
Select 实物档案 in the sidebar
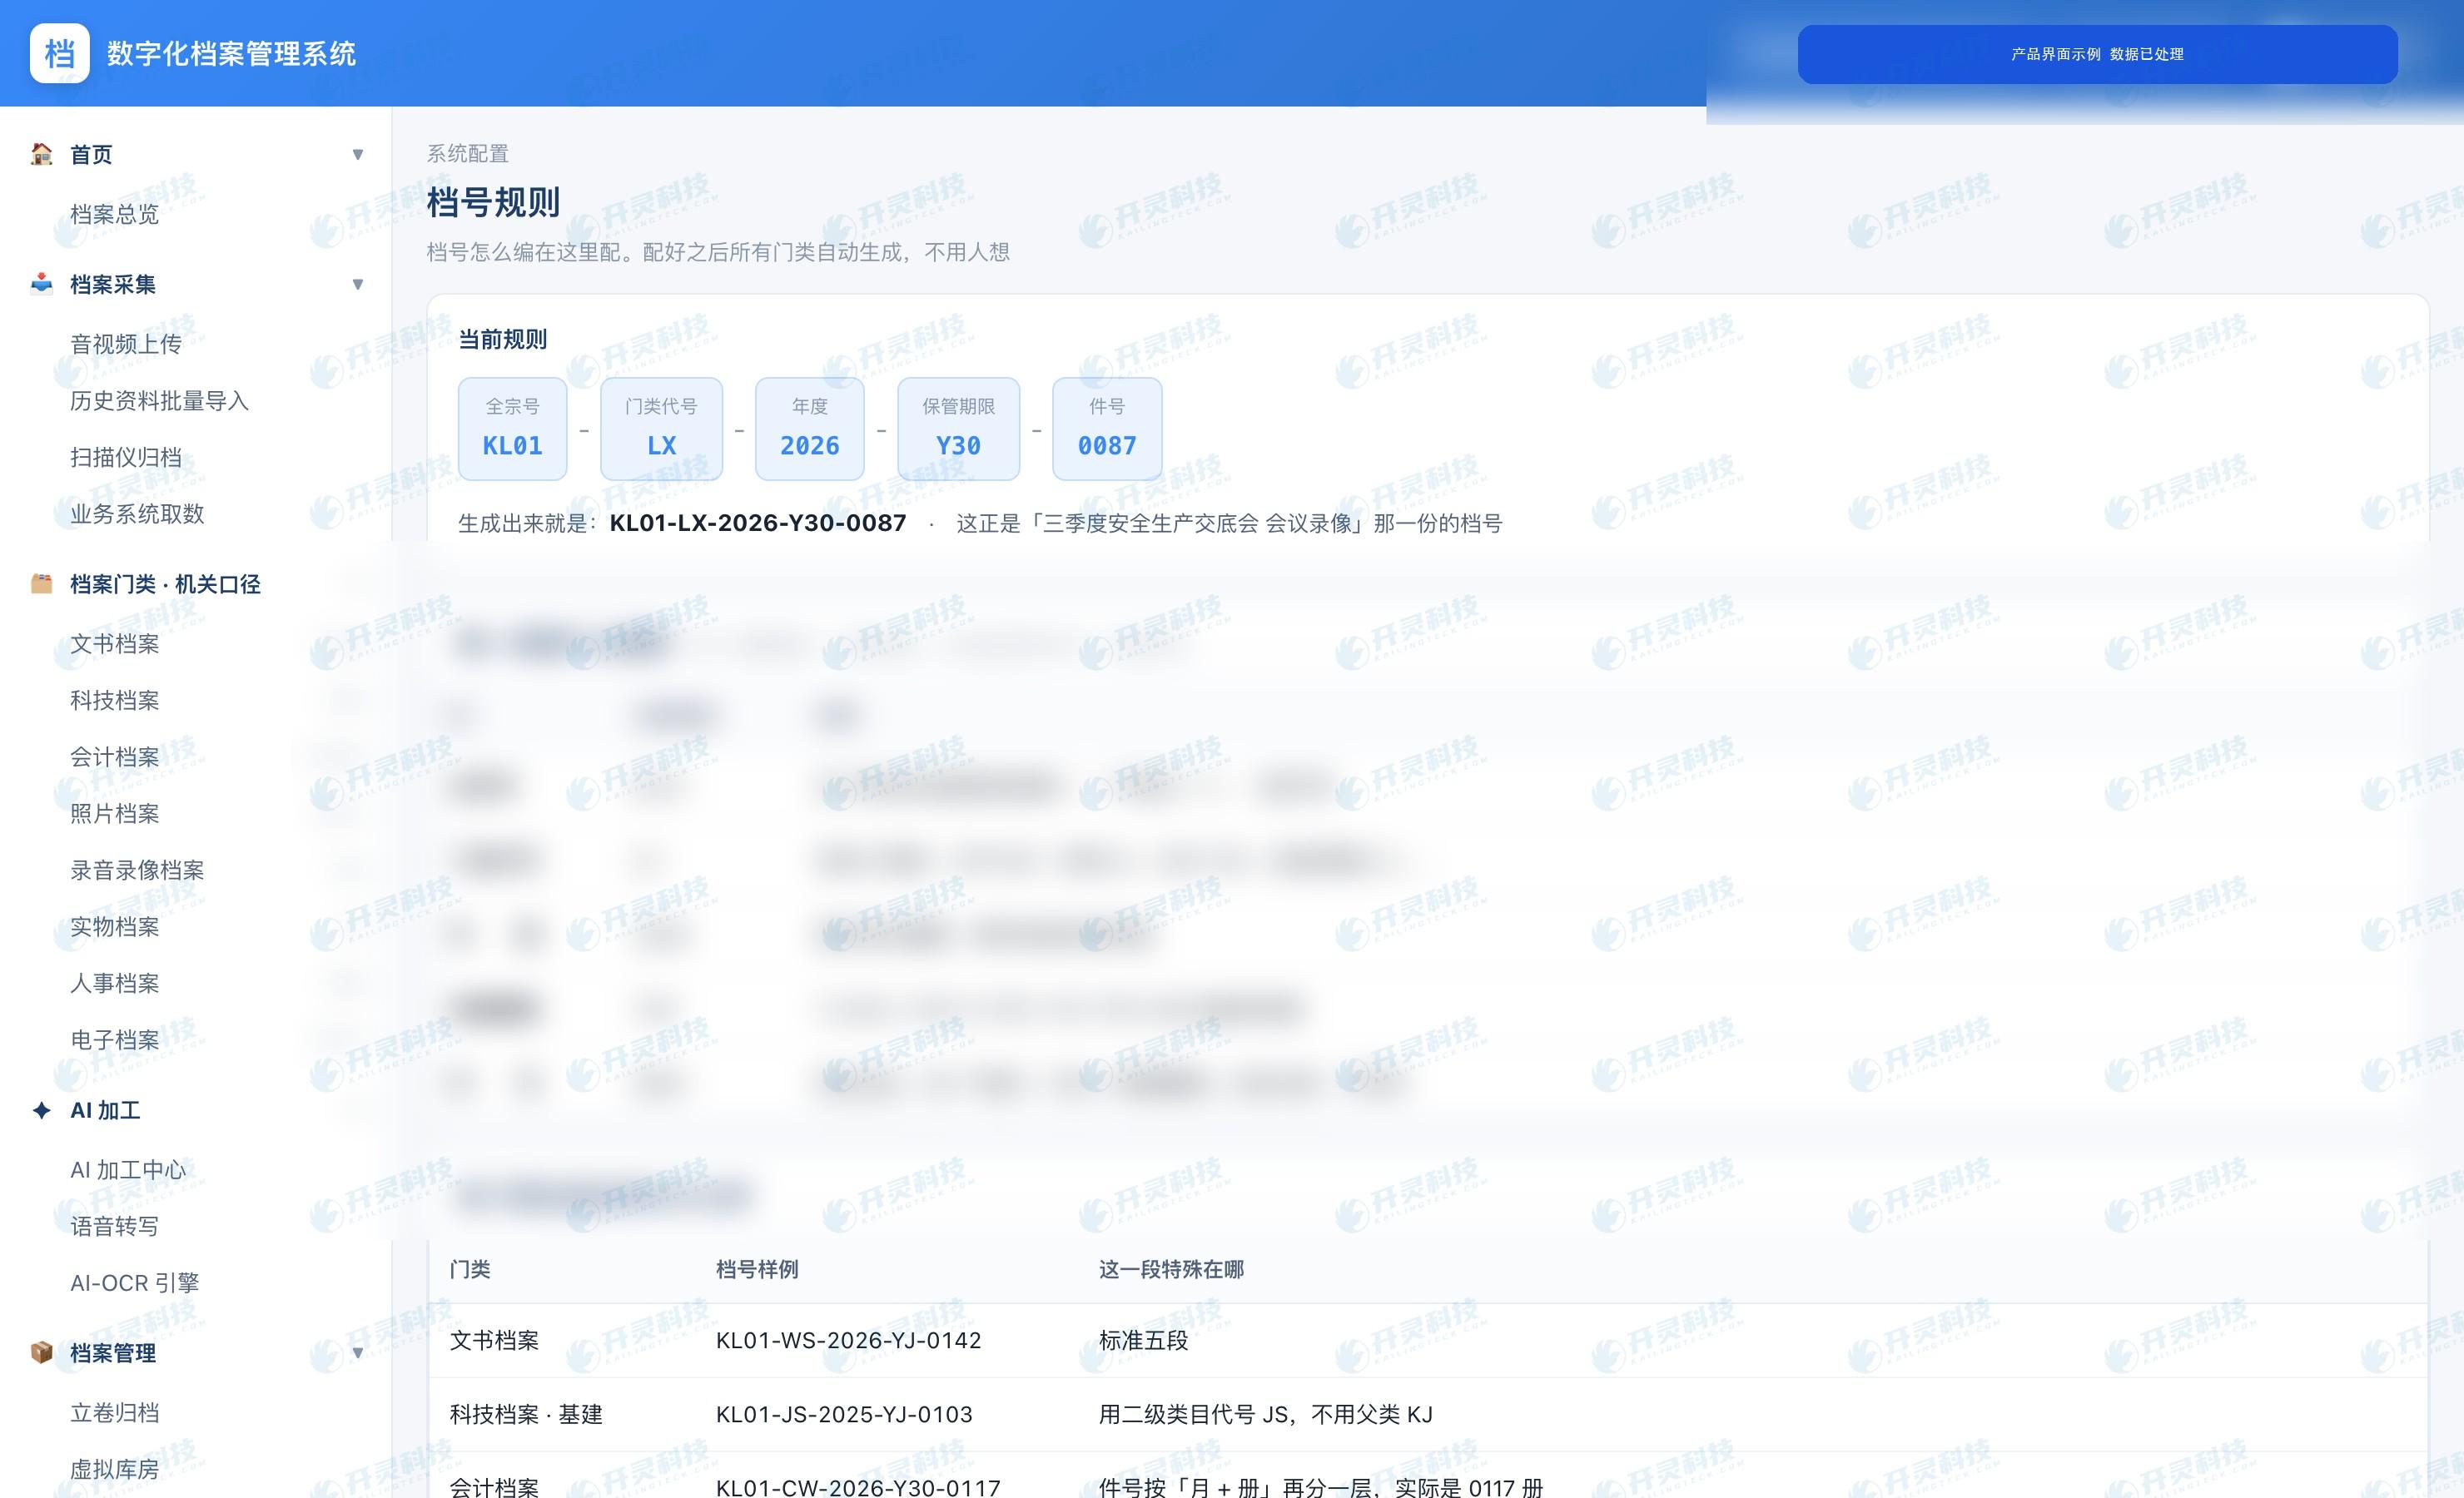115,927
